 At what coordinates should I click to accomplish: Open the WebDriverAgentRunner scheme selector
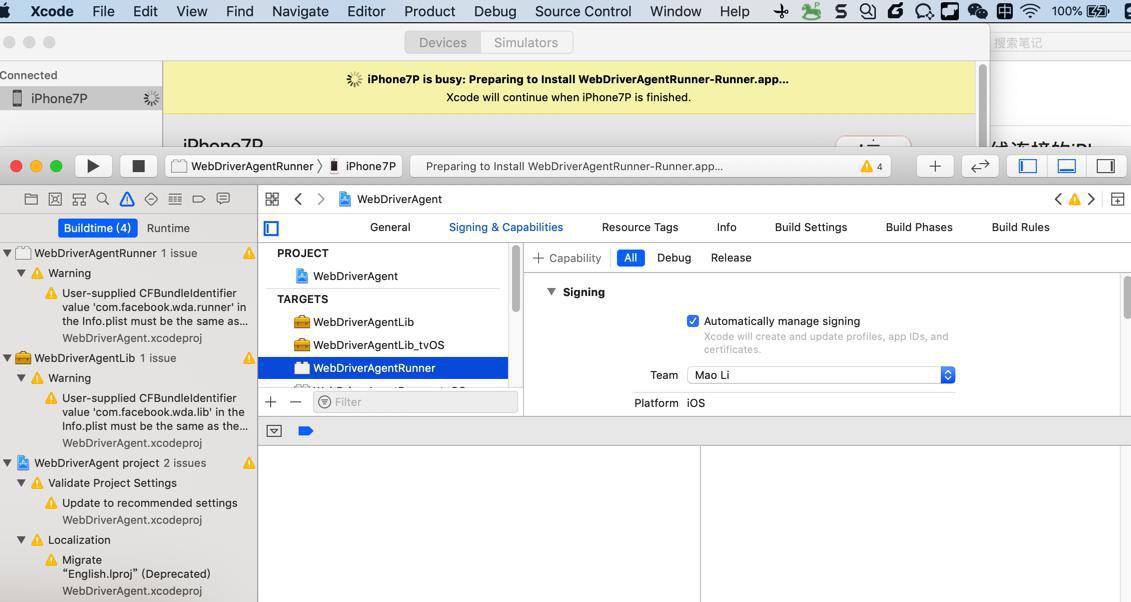tap(245, 167)
